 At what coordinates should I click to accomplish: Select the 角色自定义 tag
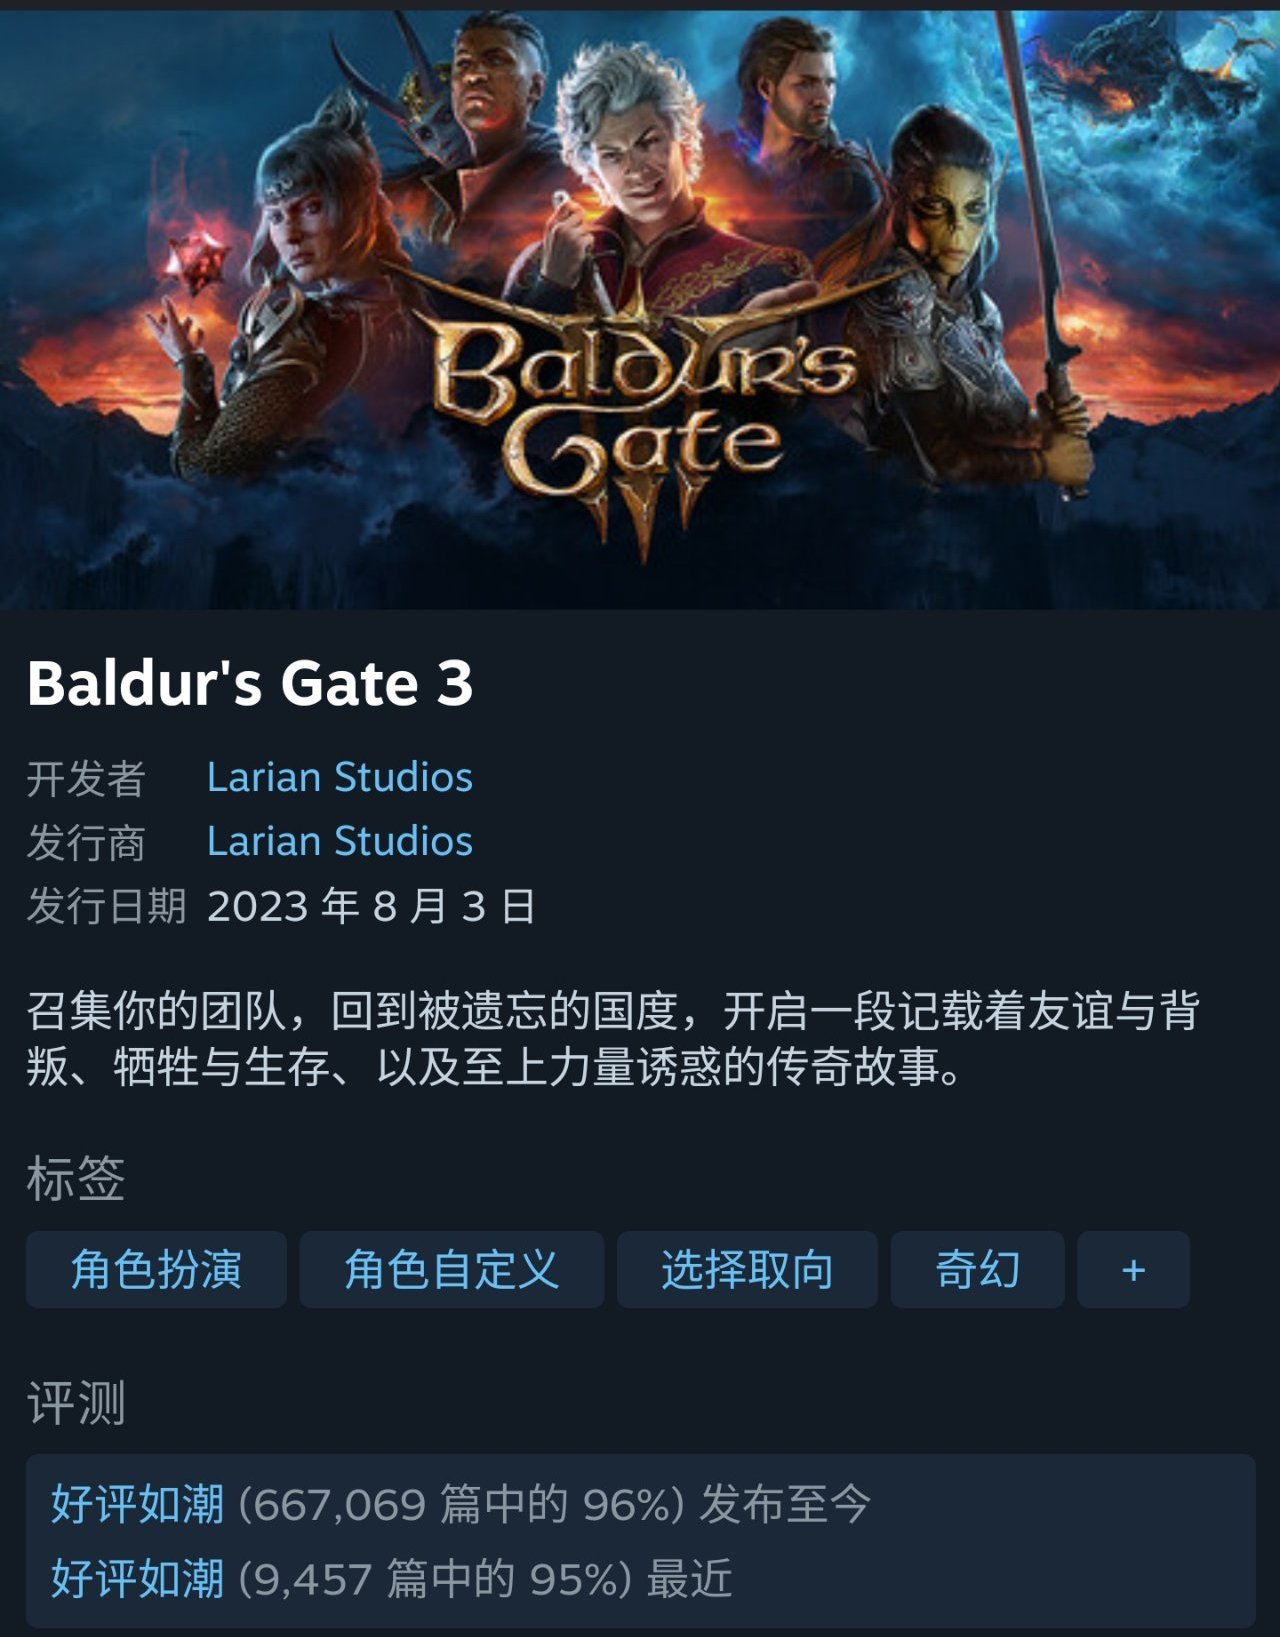[452, 1270]
